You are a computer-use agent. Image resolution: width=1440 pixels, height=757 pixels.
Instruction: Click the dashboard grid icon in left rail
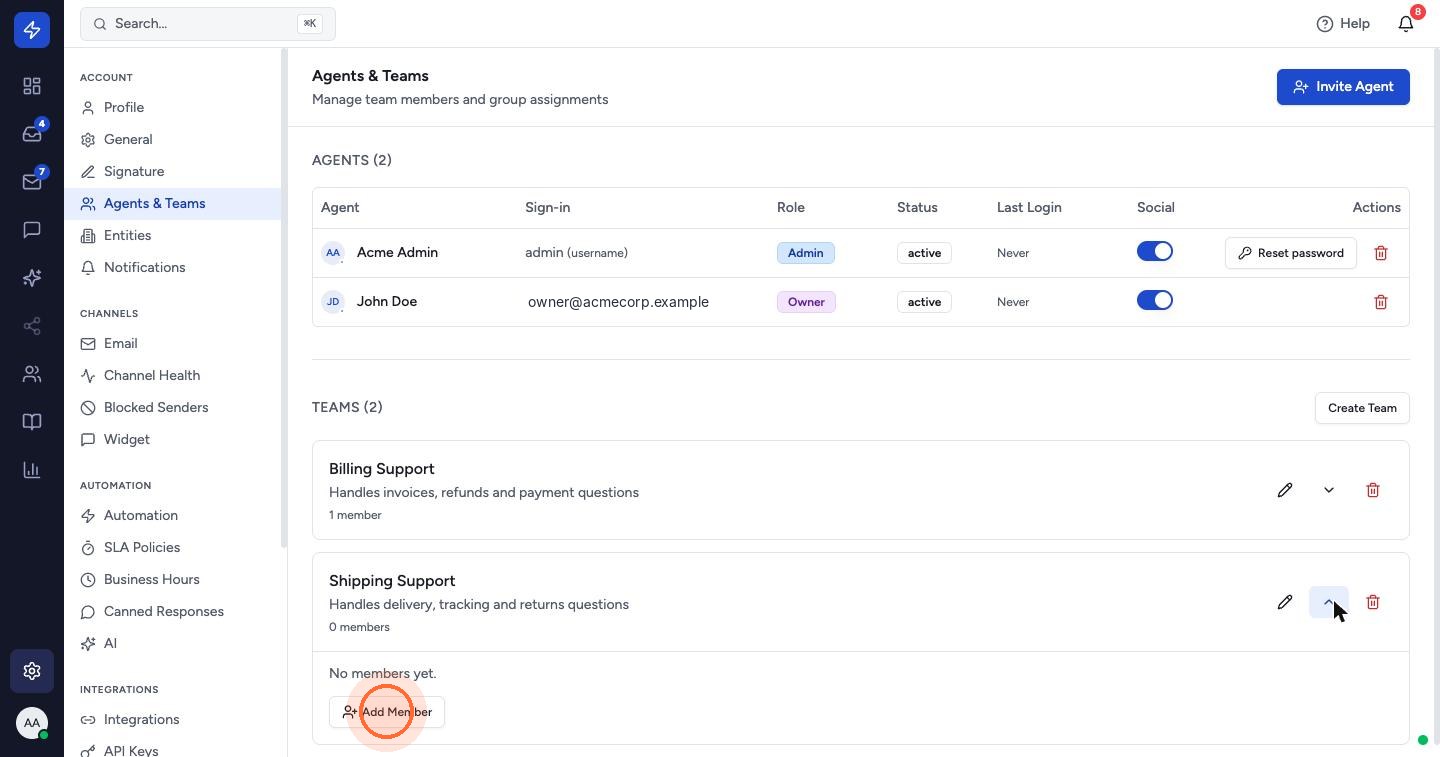tap(32, 86)
